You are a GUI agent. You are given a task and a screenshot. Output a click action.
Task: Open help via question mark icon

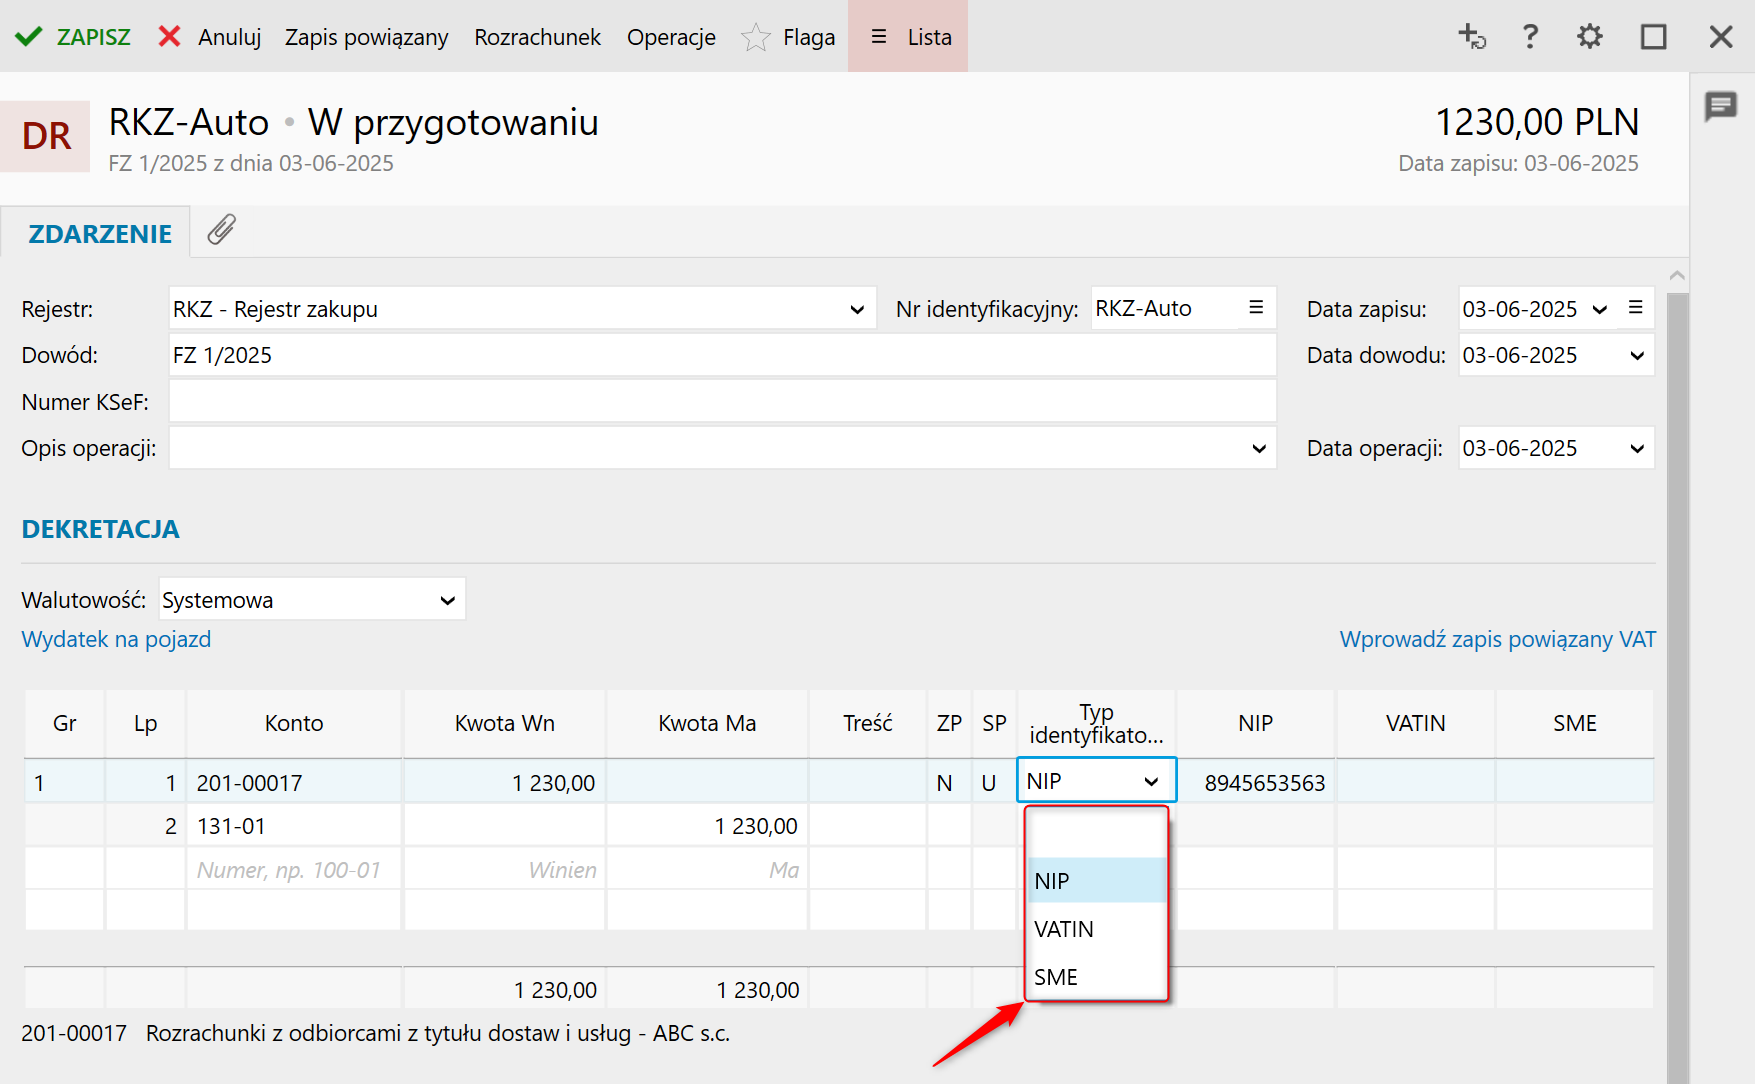point(1529,37)
